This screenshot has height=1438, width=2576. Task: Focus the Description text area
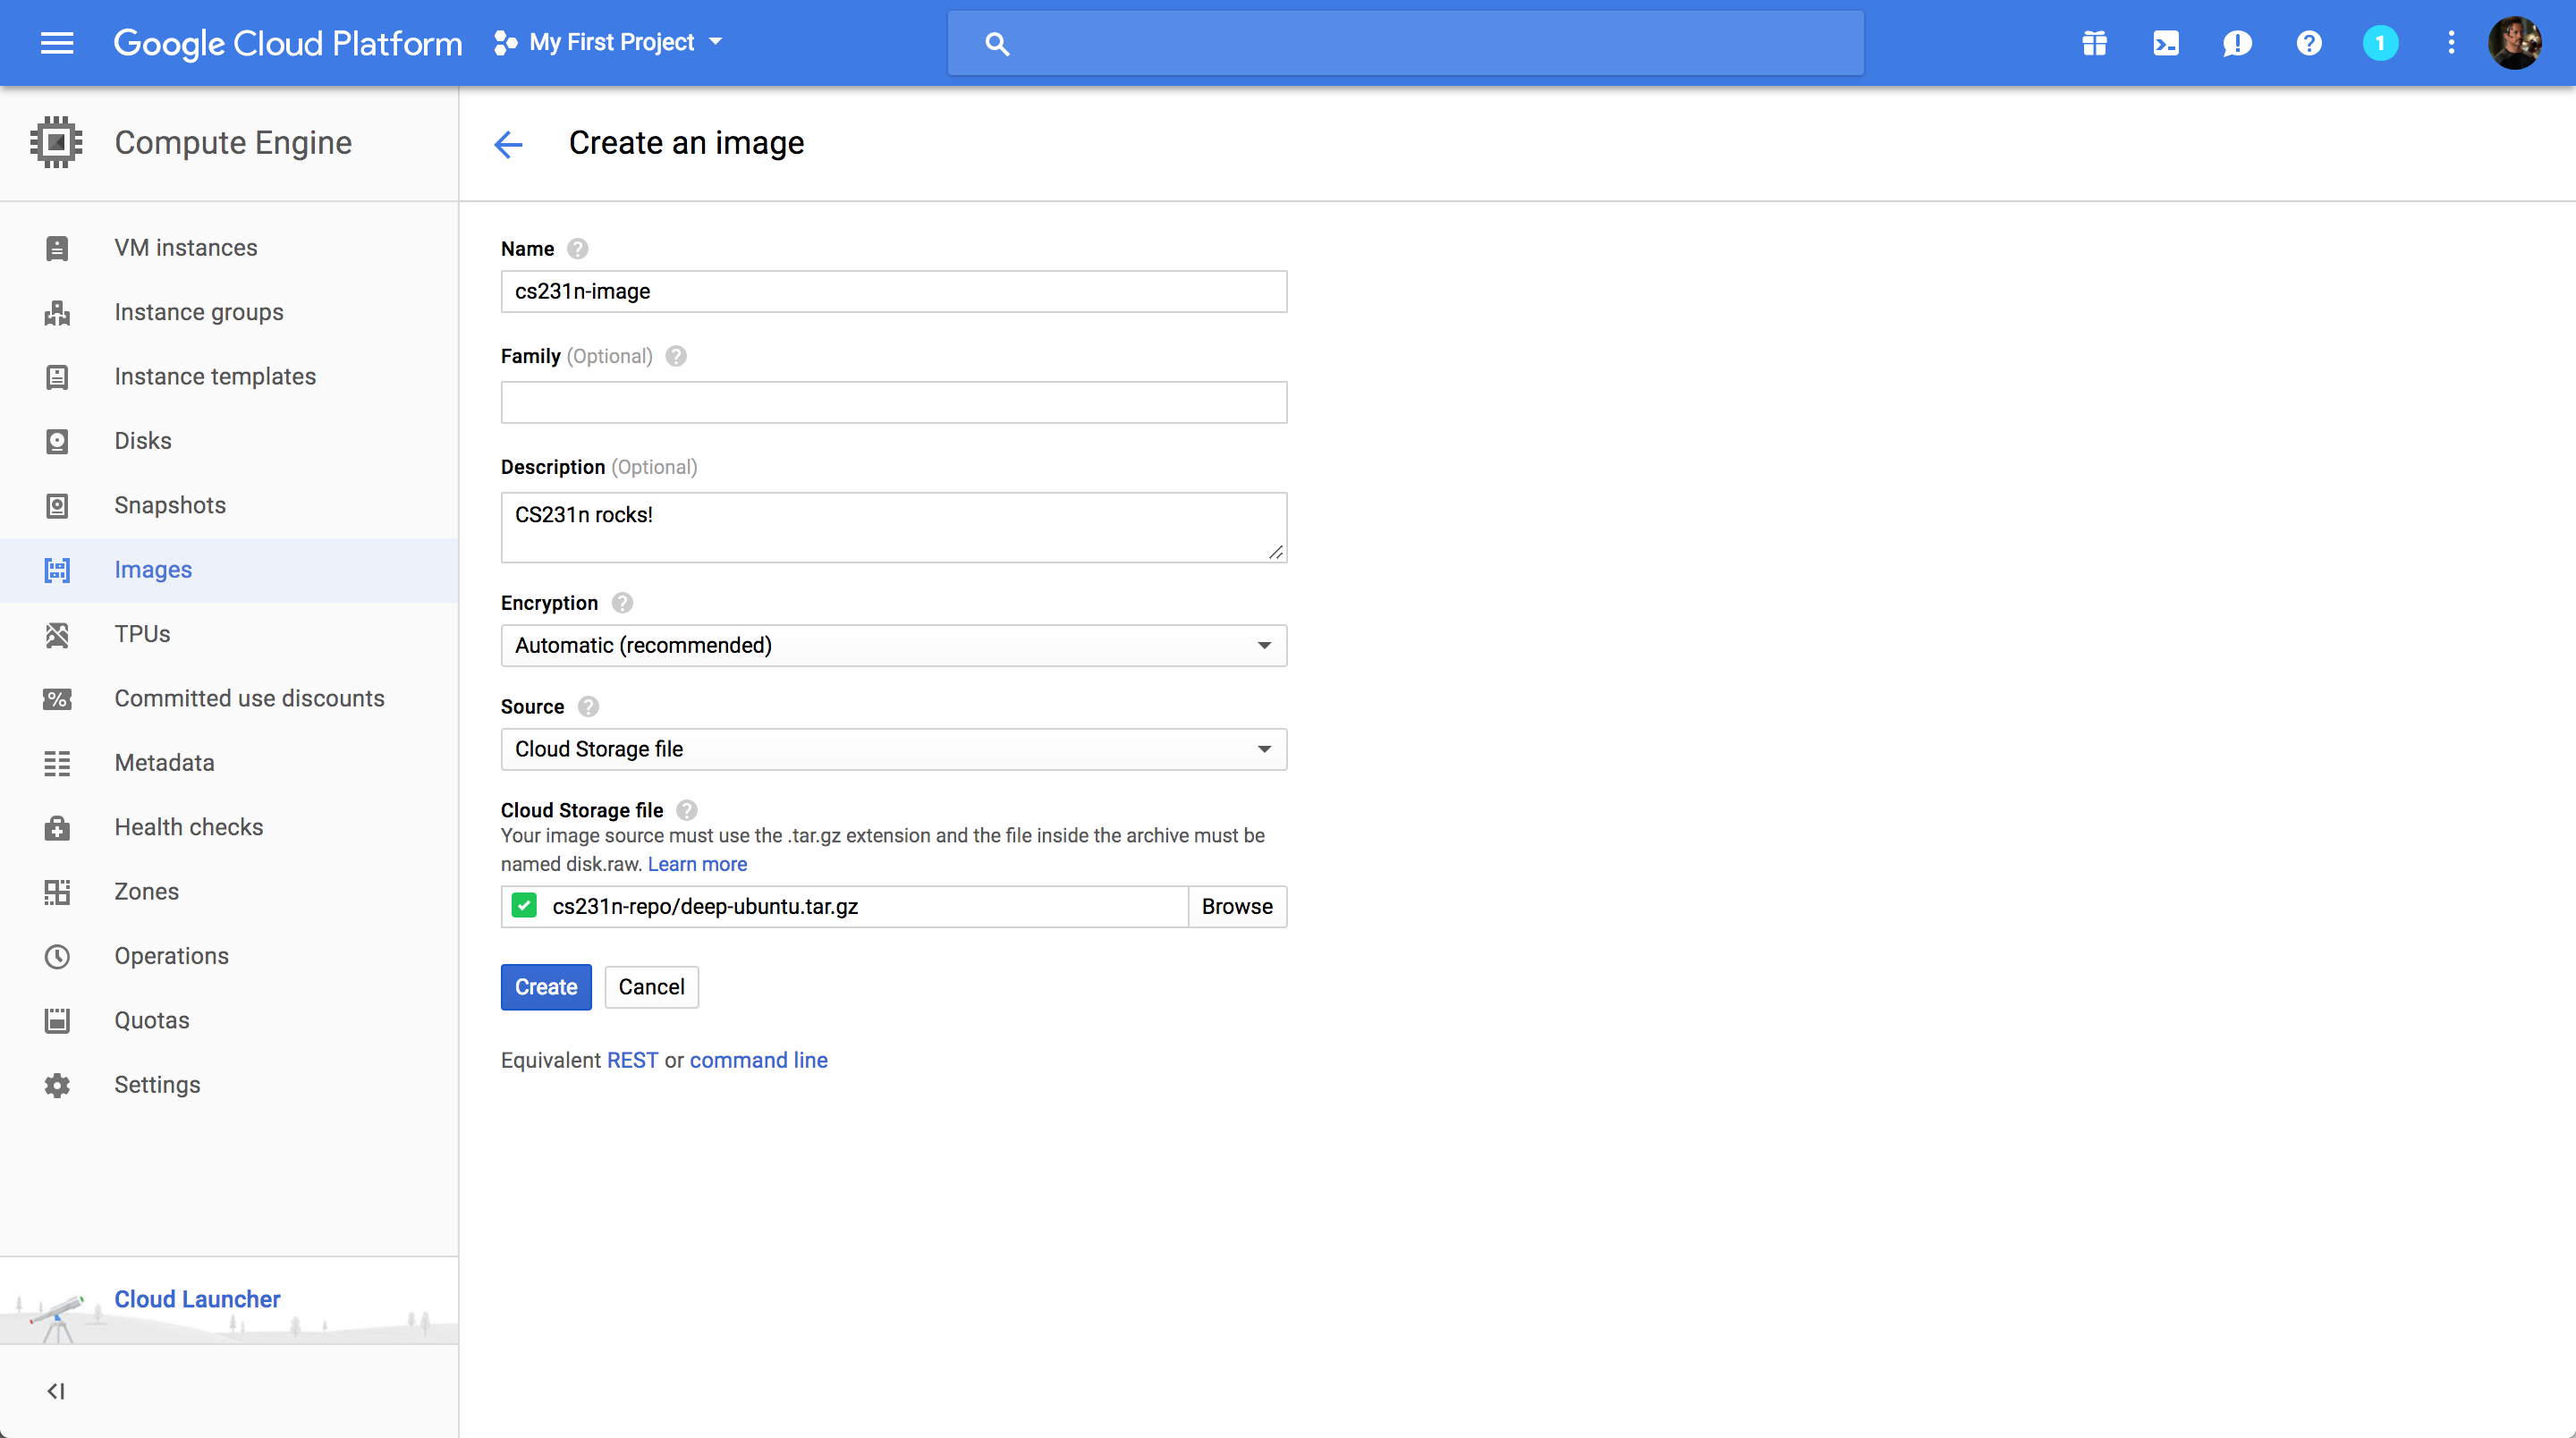[x=894, y=528]
